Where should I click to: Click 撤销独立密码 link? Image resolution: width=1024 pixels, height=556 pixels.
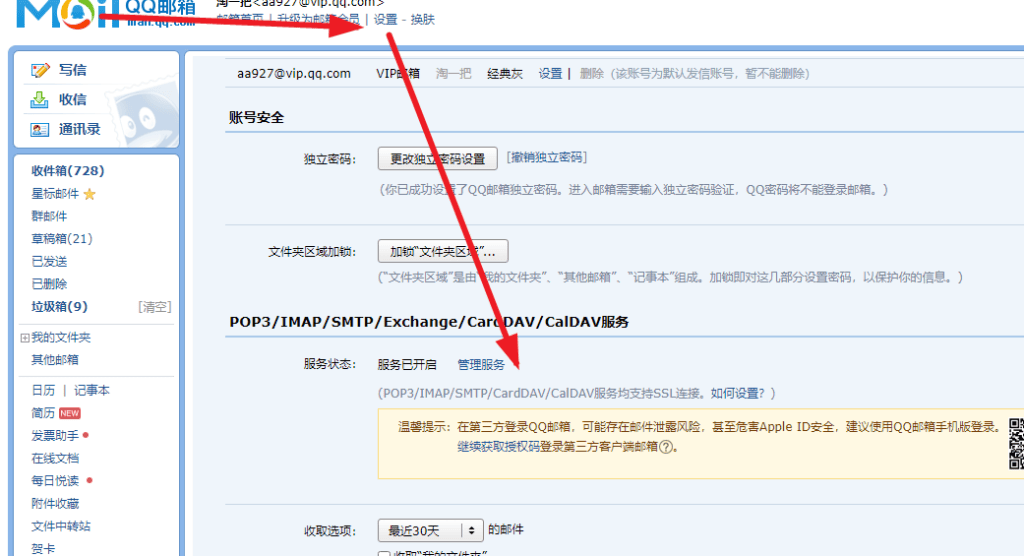point(547,157)
